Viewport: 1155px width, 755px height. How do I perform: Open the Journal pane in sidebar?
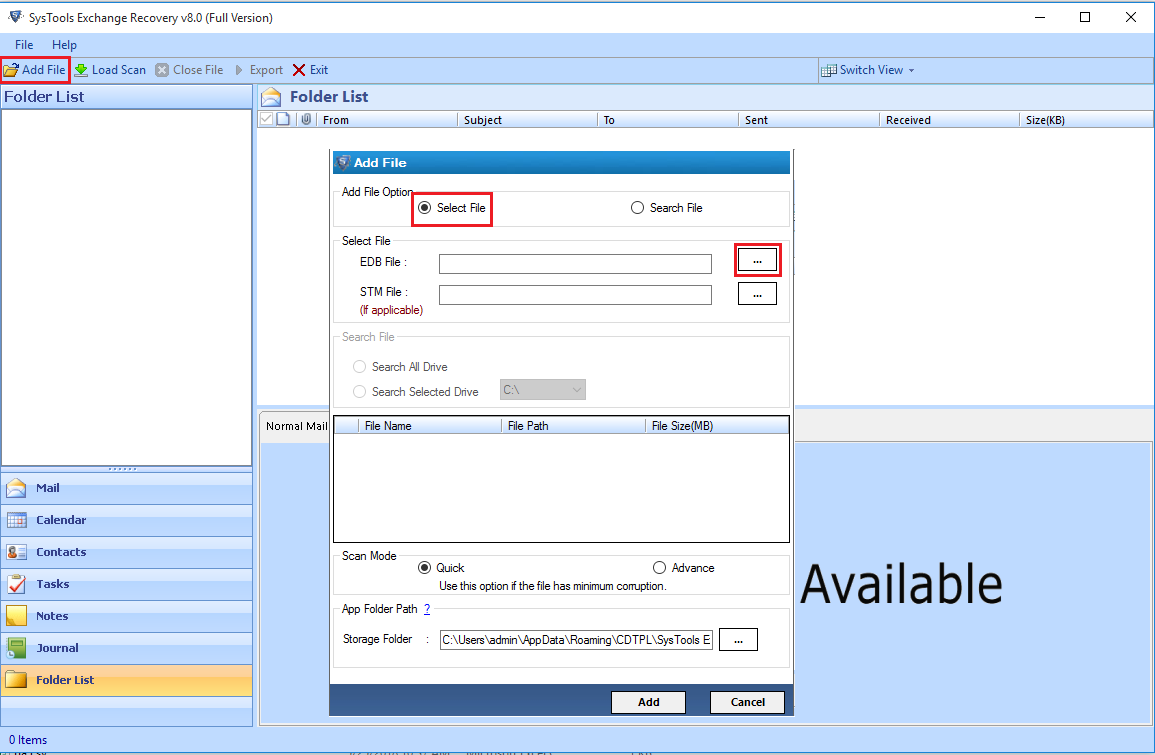127,648
